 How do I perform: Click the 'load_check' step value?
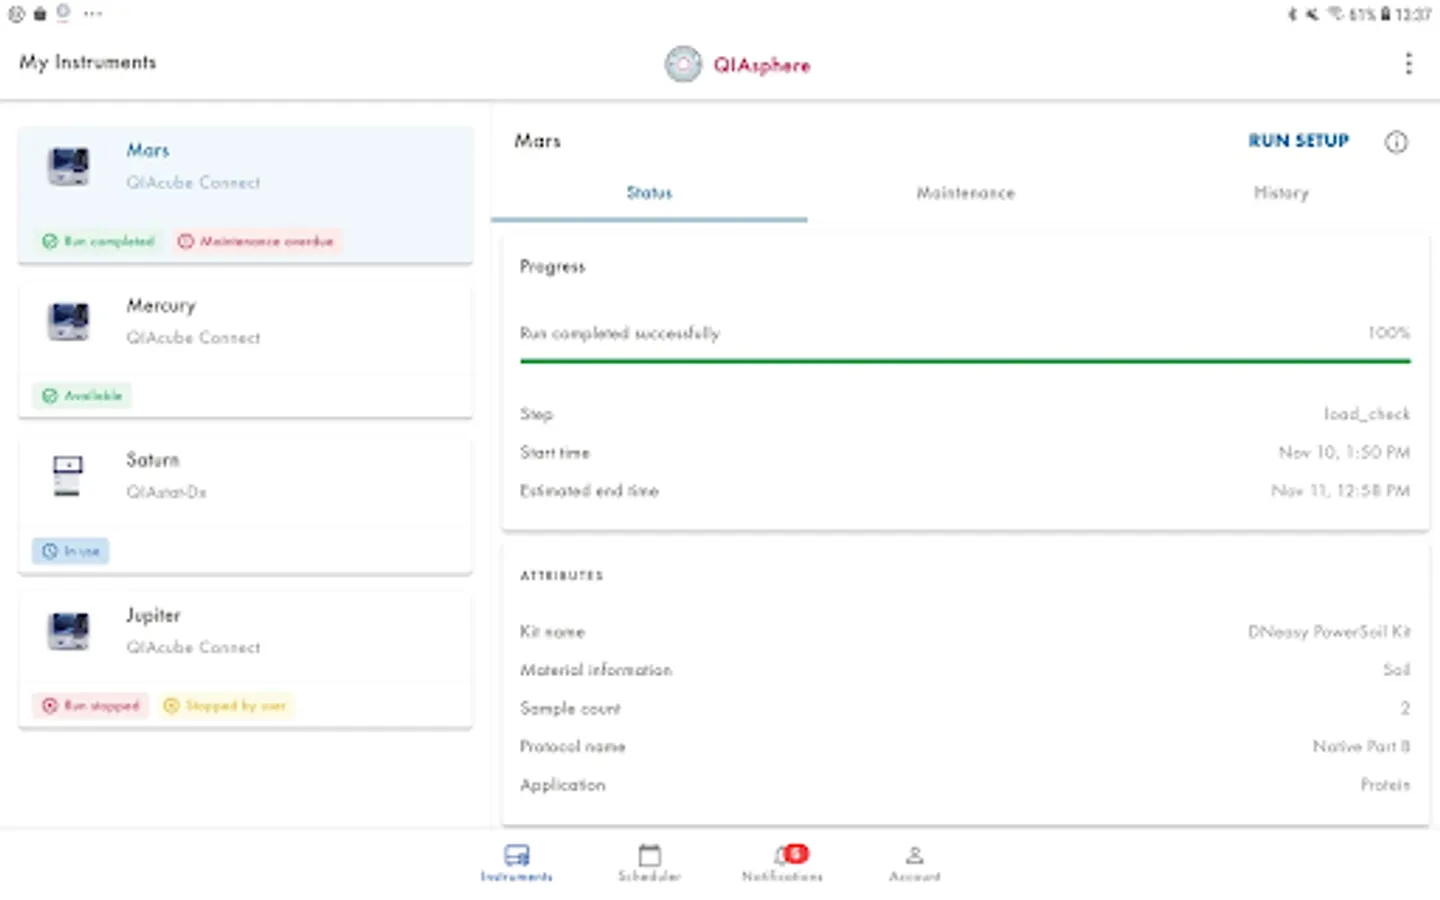pyautogui.click(x=1366, y=414)
